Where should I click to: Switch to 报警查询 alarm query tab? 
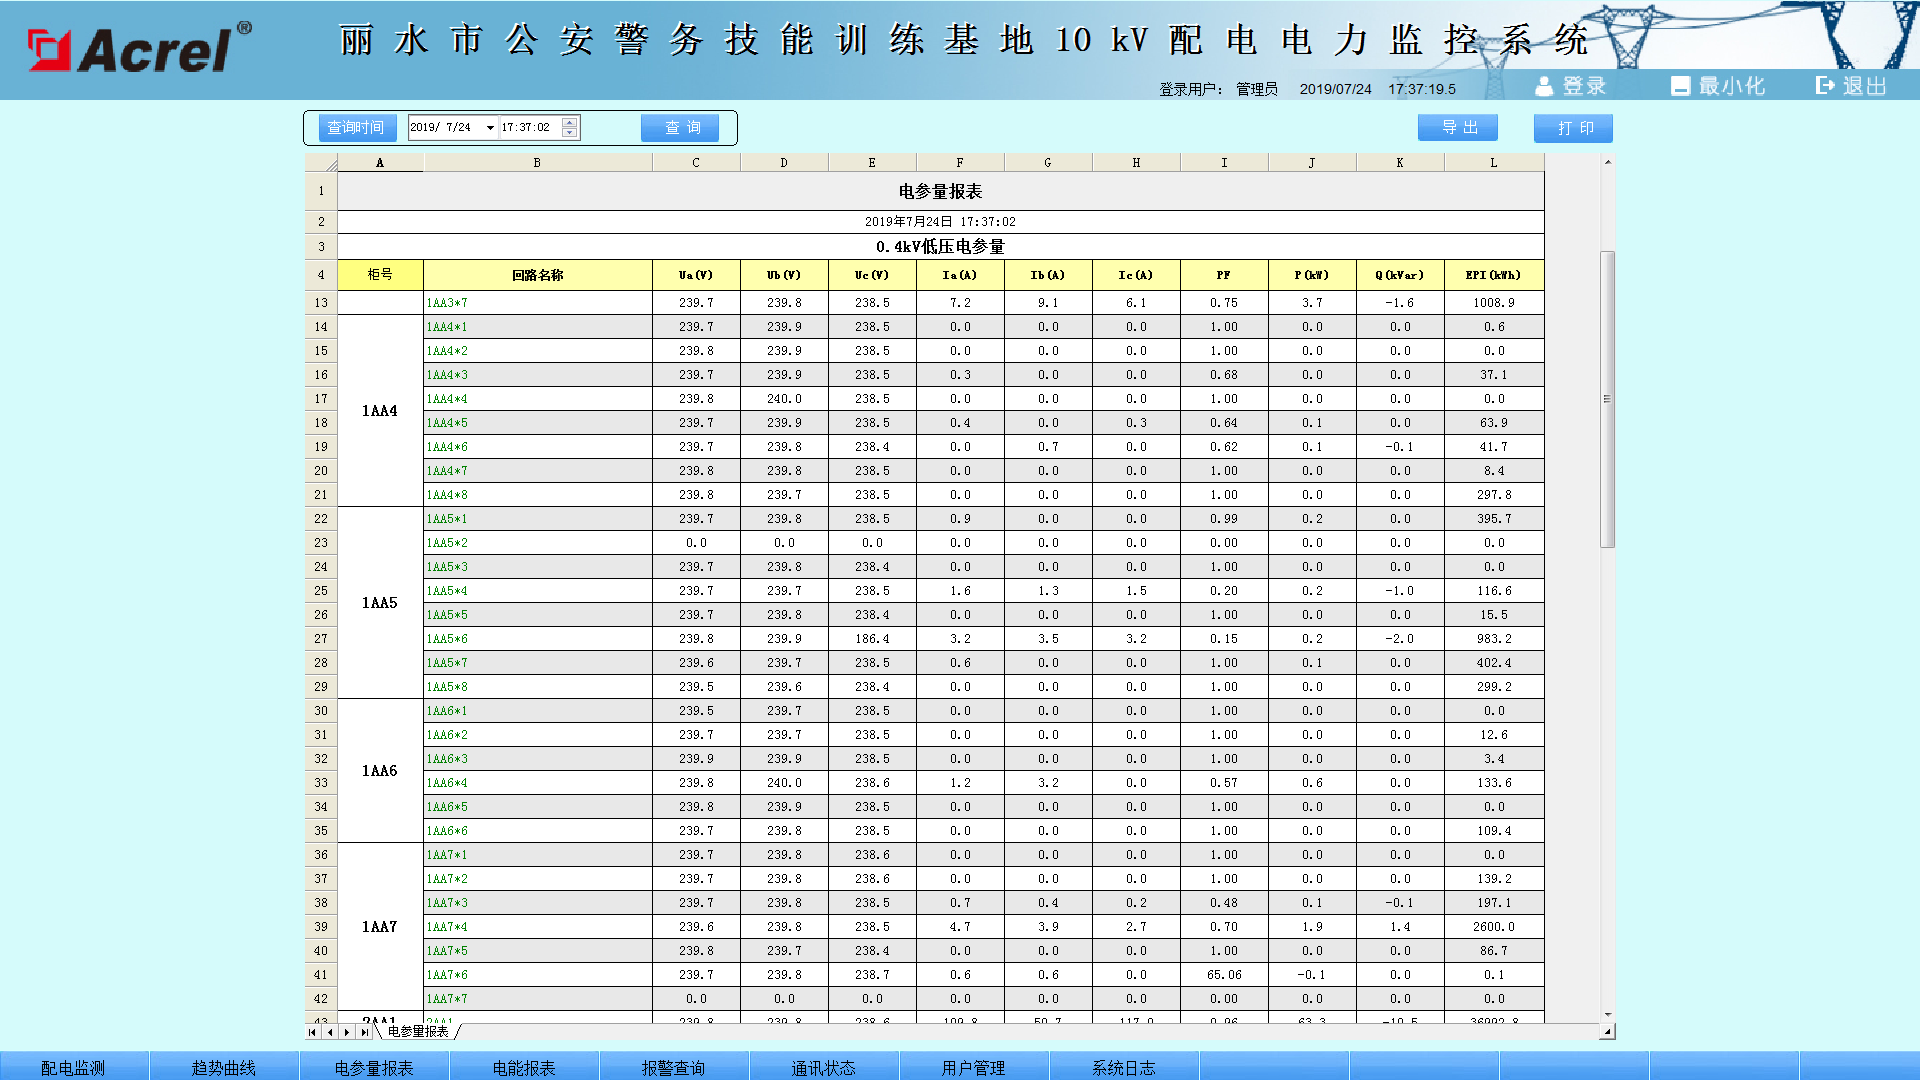click(673, 1068)
